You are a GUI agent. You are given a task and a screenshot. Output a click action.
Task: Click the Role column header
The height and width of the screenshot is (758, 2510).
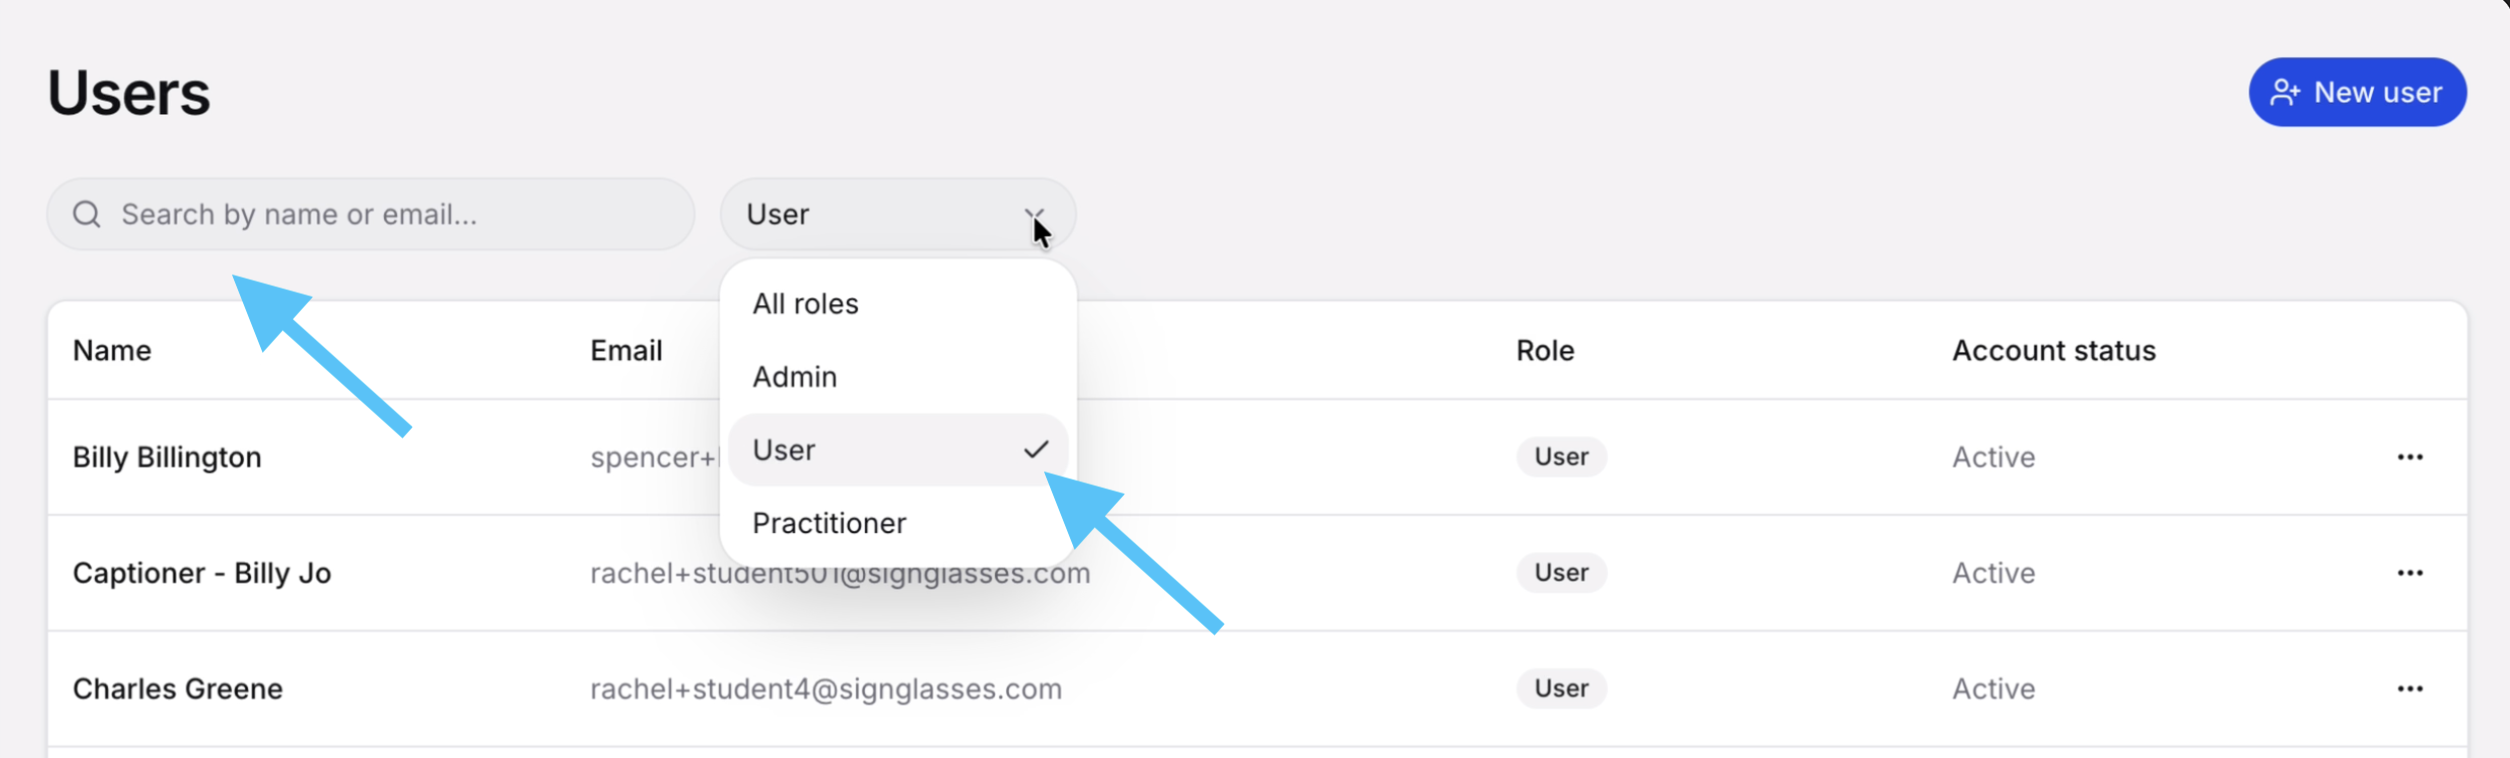1545,351
